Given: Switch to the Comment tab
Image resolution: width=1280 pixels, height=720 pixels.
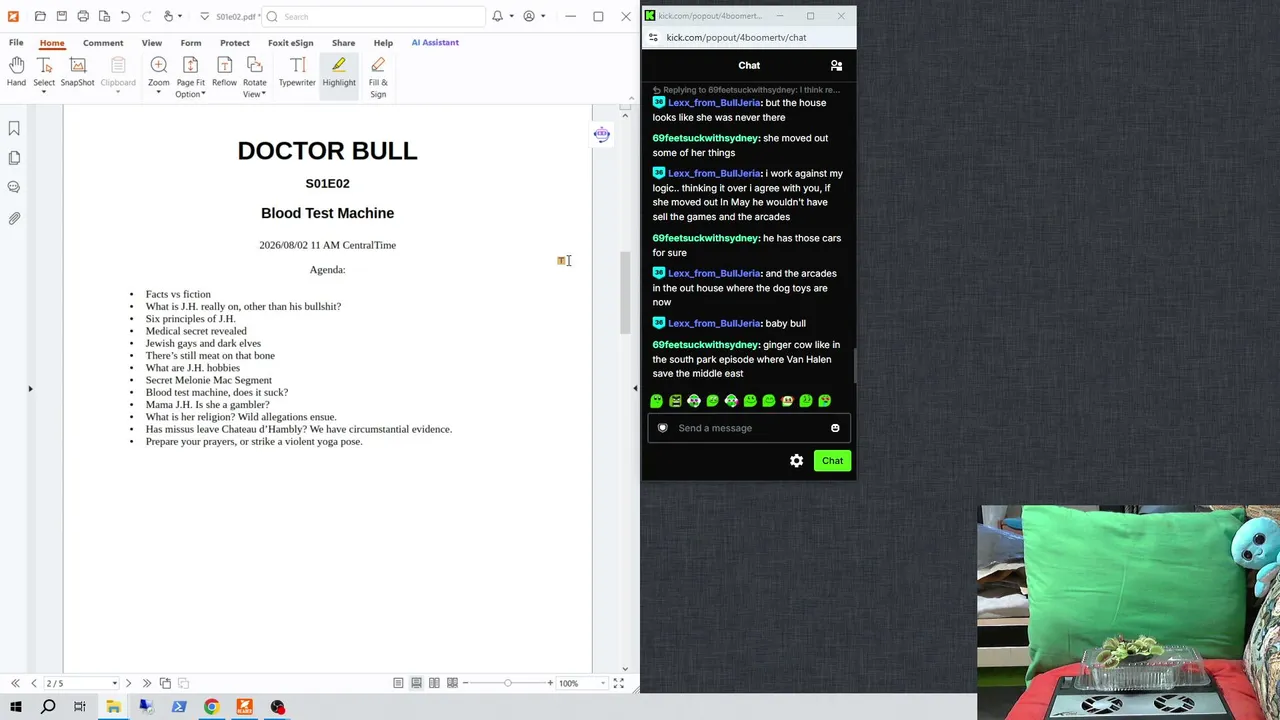Looking at the screenshot, I should click(x=103, y=43).
